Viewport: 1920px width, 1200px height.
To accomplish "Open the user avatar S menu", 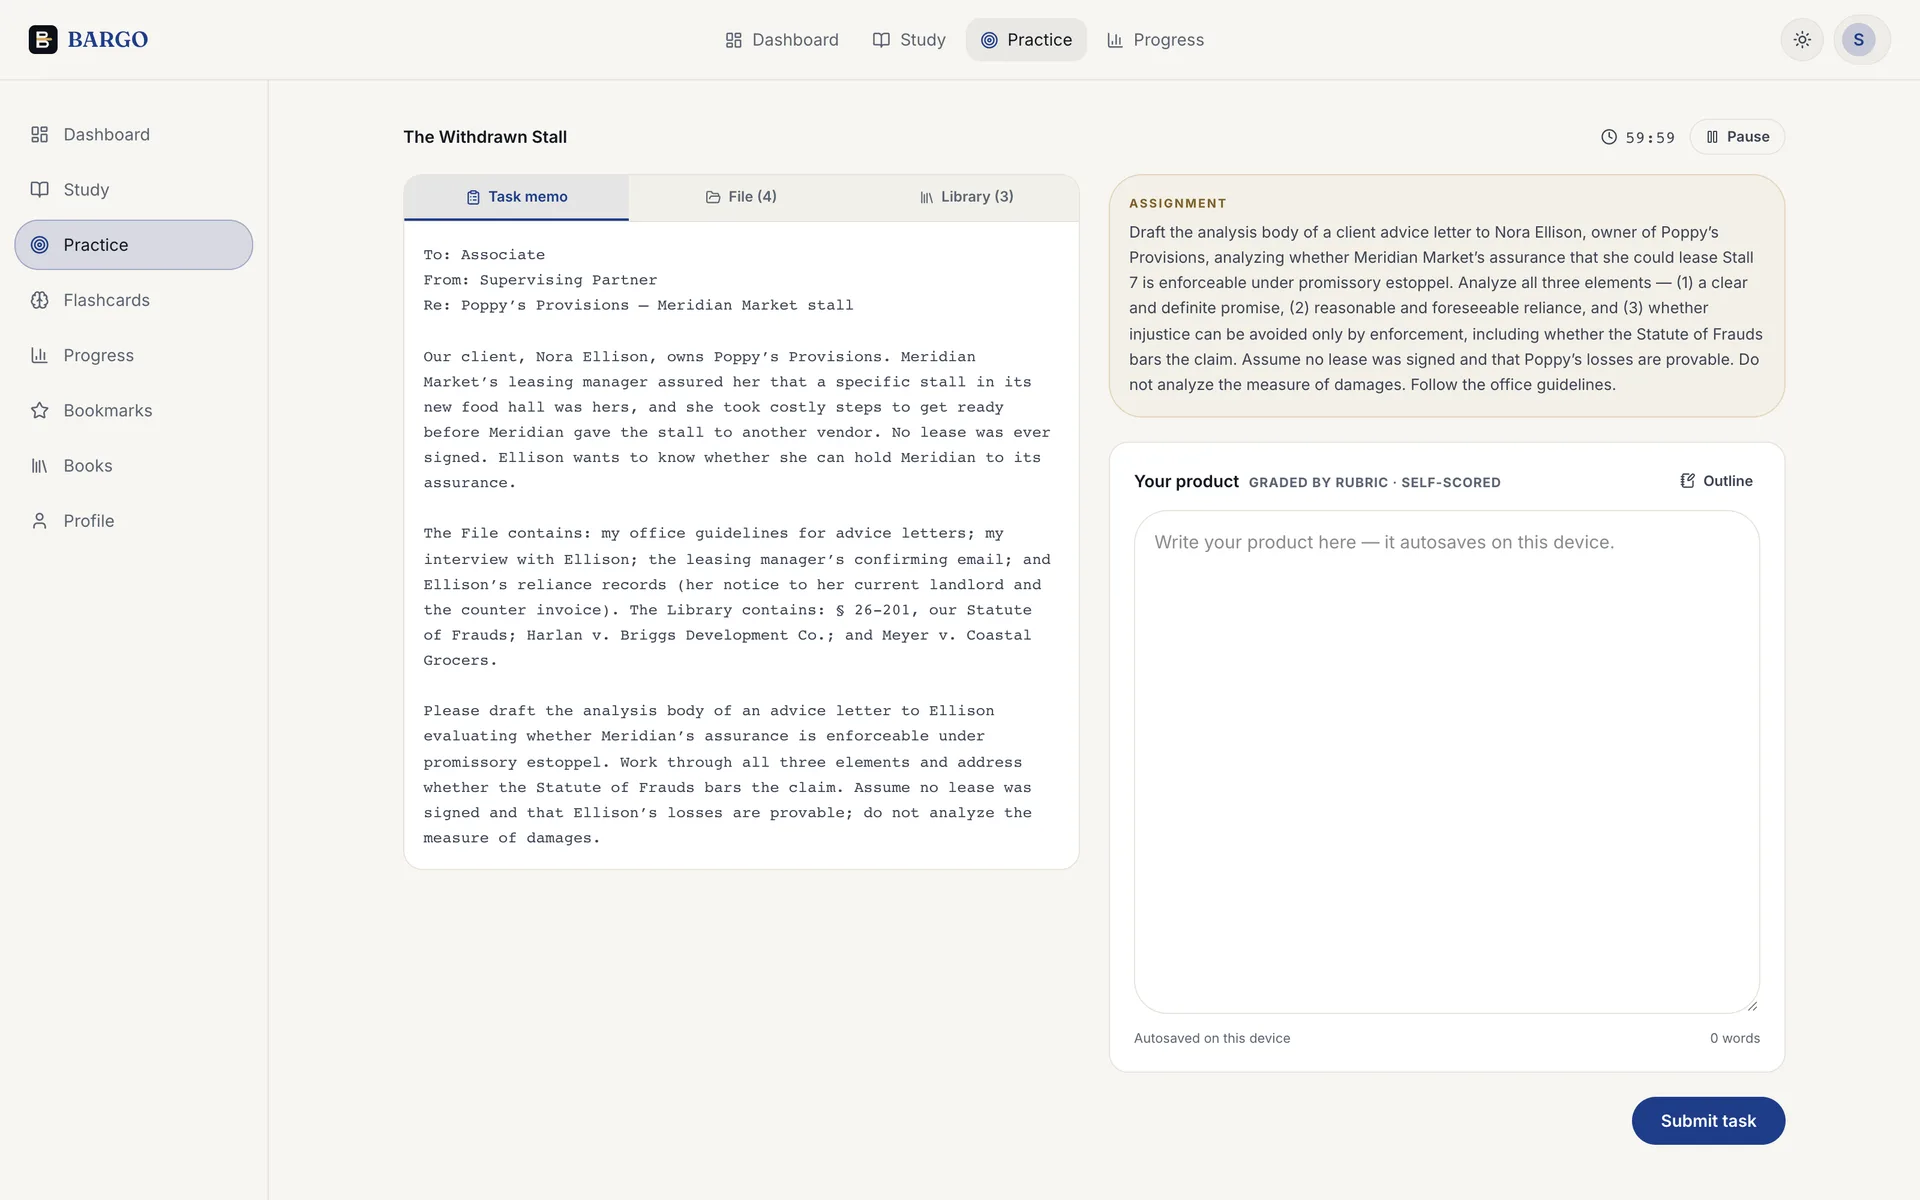I will (x=1859, y=40).
